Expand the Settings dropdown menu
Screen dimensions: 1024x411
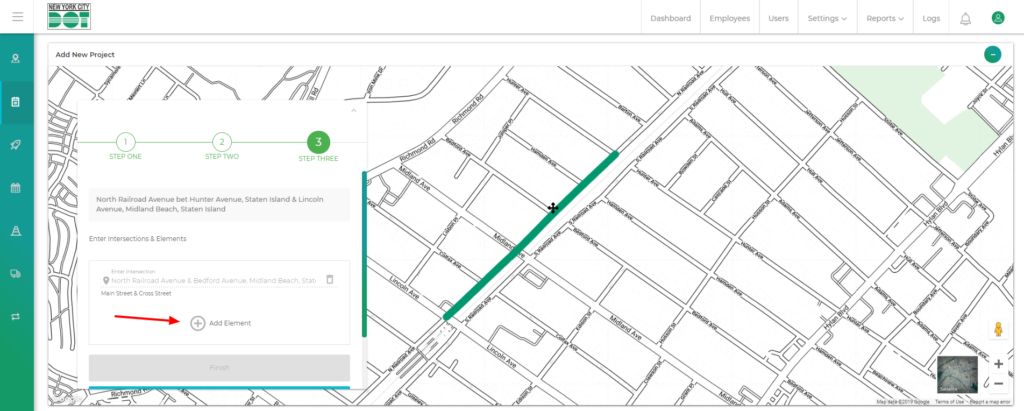click(827, 18)
